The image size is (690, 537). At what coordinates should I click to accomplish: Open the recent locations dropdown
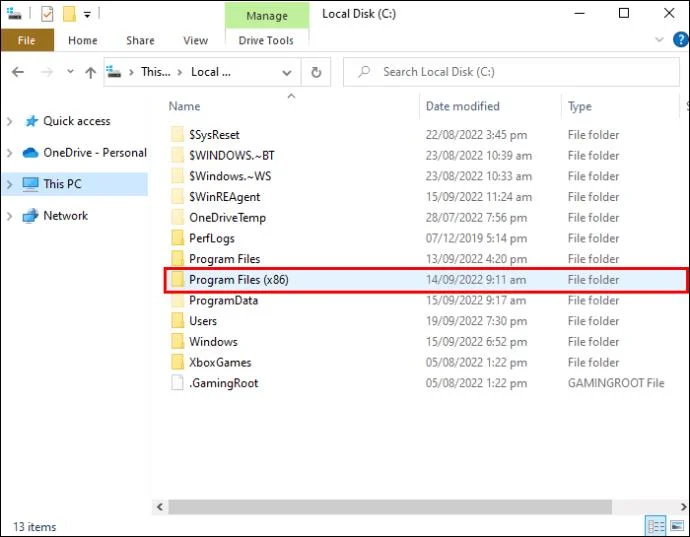pos(70,71)
